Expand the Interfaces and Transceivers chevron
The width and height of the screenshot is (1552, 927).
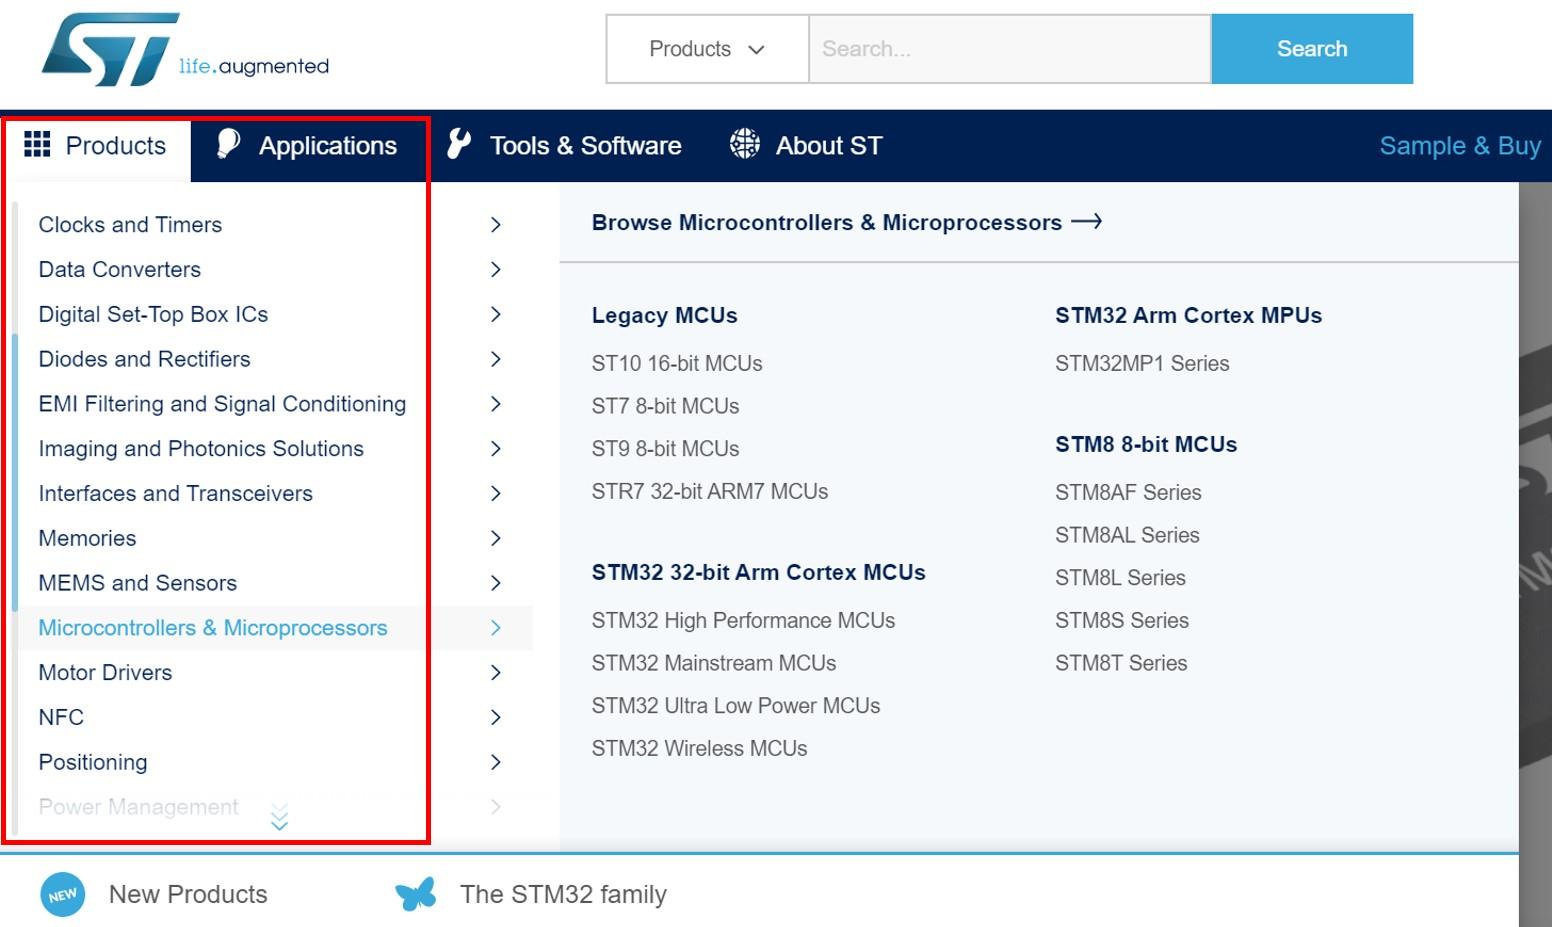[x=496, y=493]
